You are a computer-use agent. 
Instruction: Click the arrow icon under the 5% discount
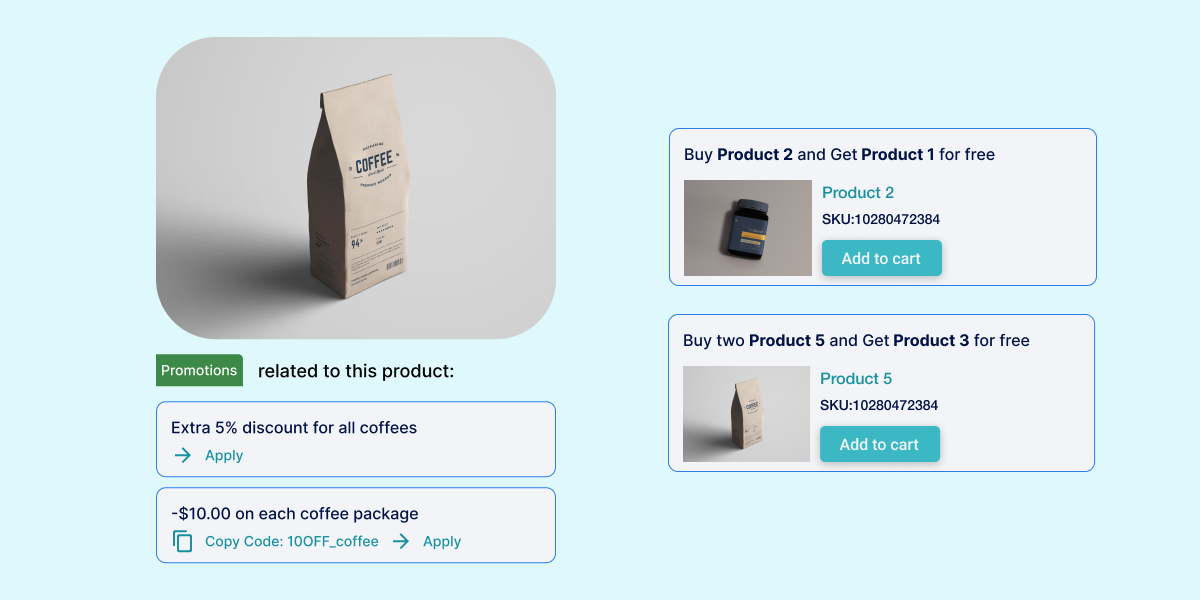point(182,455)
